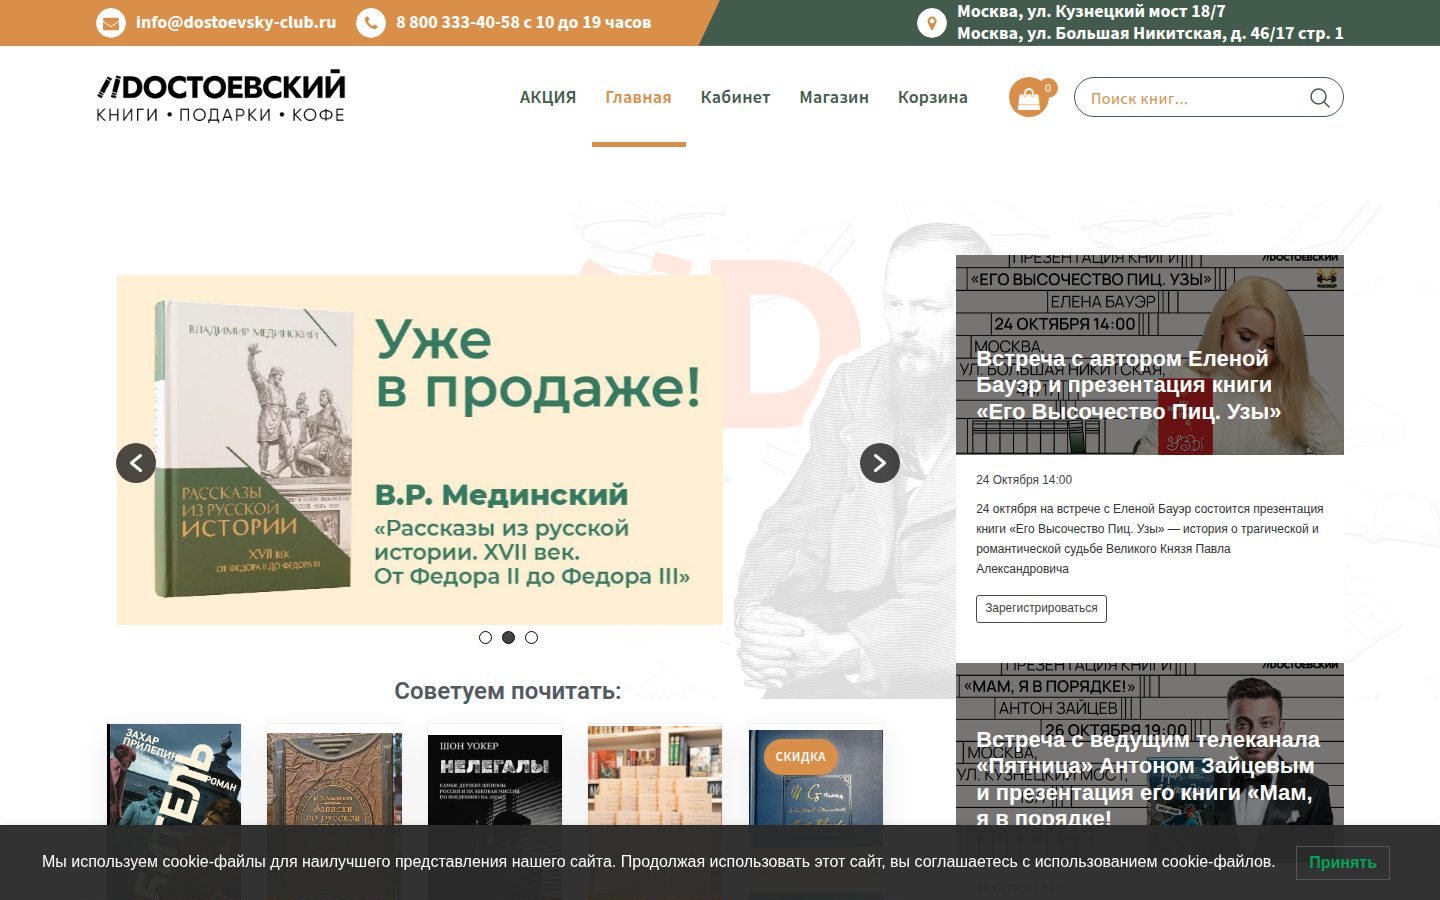Open Встреча с автором Еленой Бауэр title
Screen dimensions: 1440x900
pyautogui.click(x=1128, y=385)
